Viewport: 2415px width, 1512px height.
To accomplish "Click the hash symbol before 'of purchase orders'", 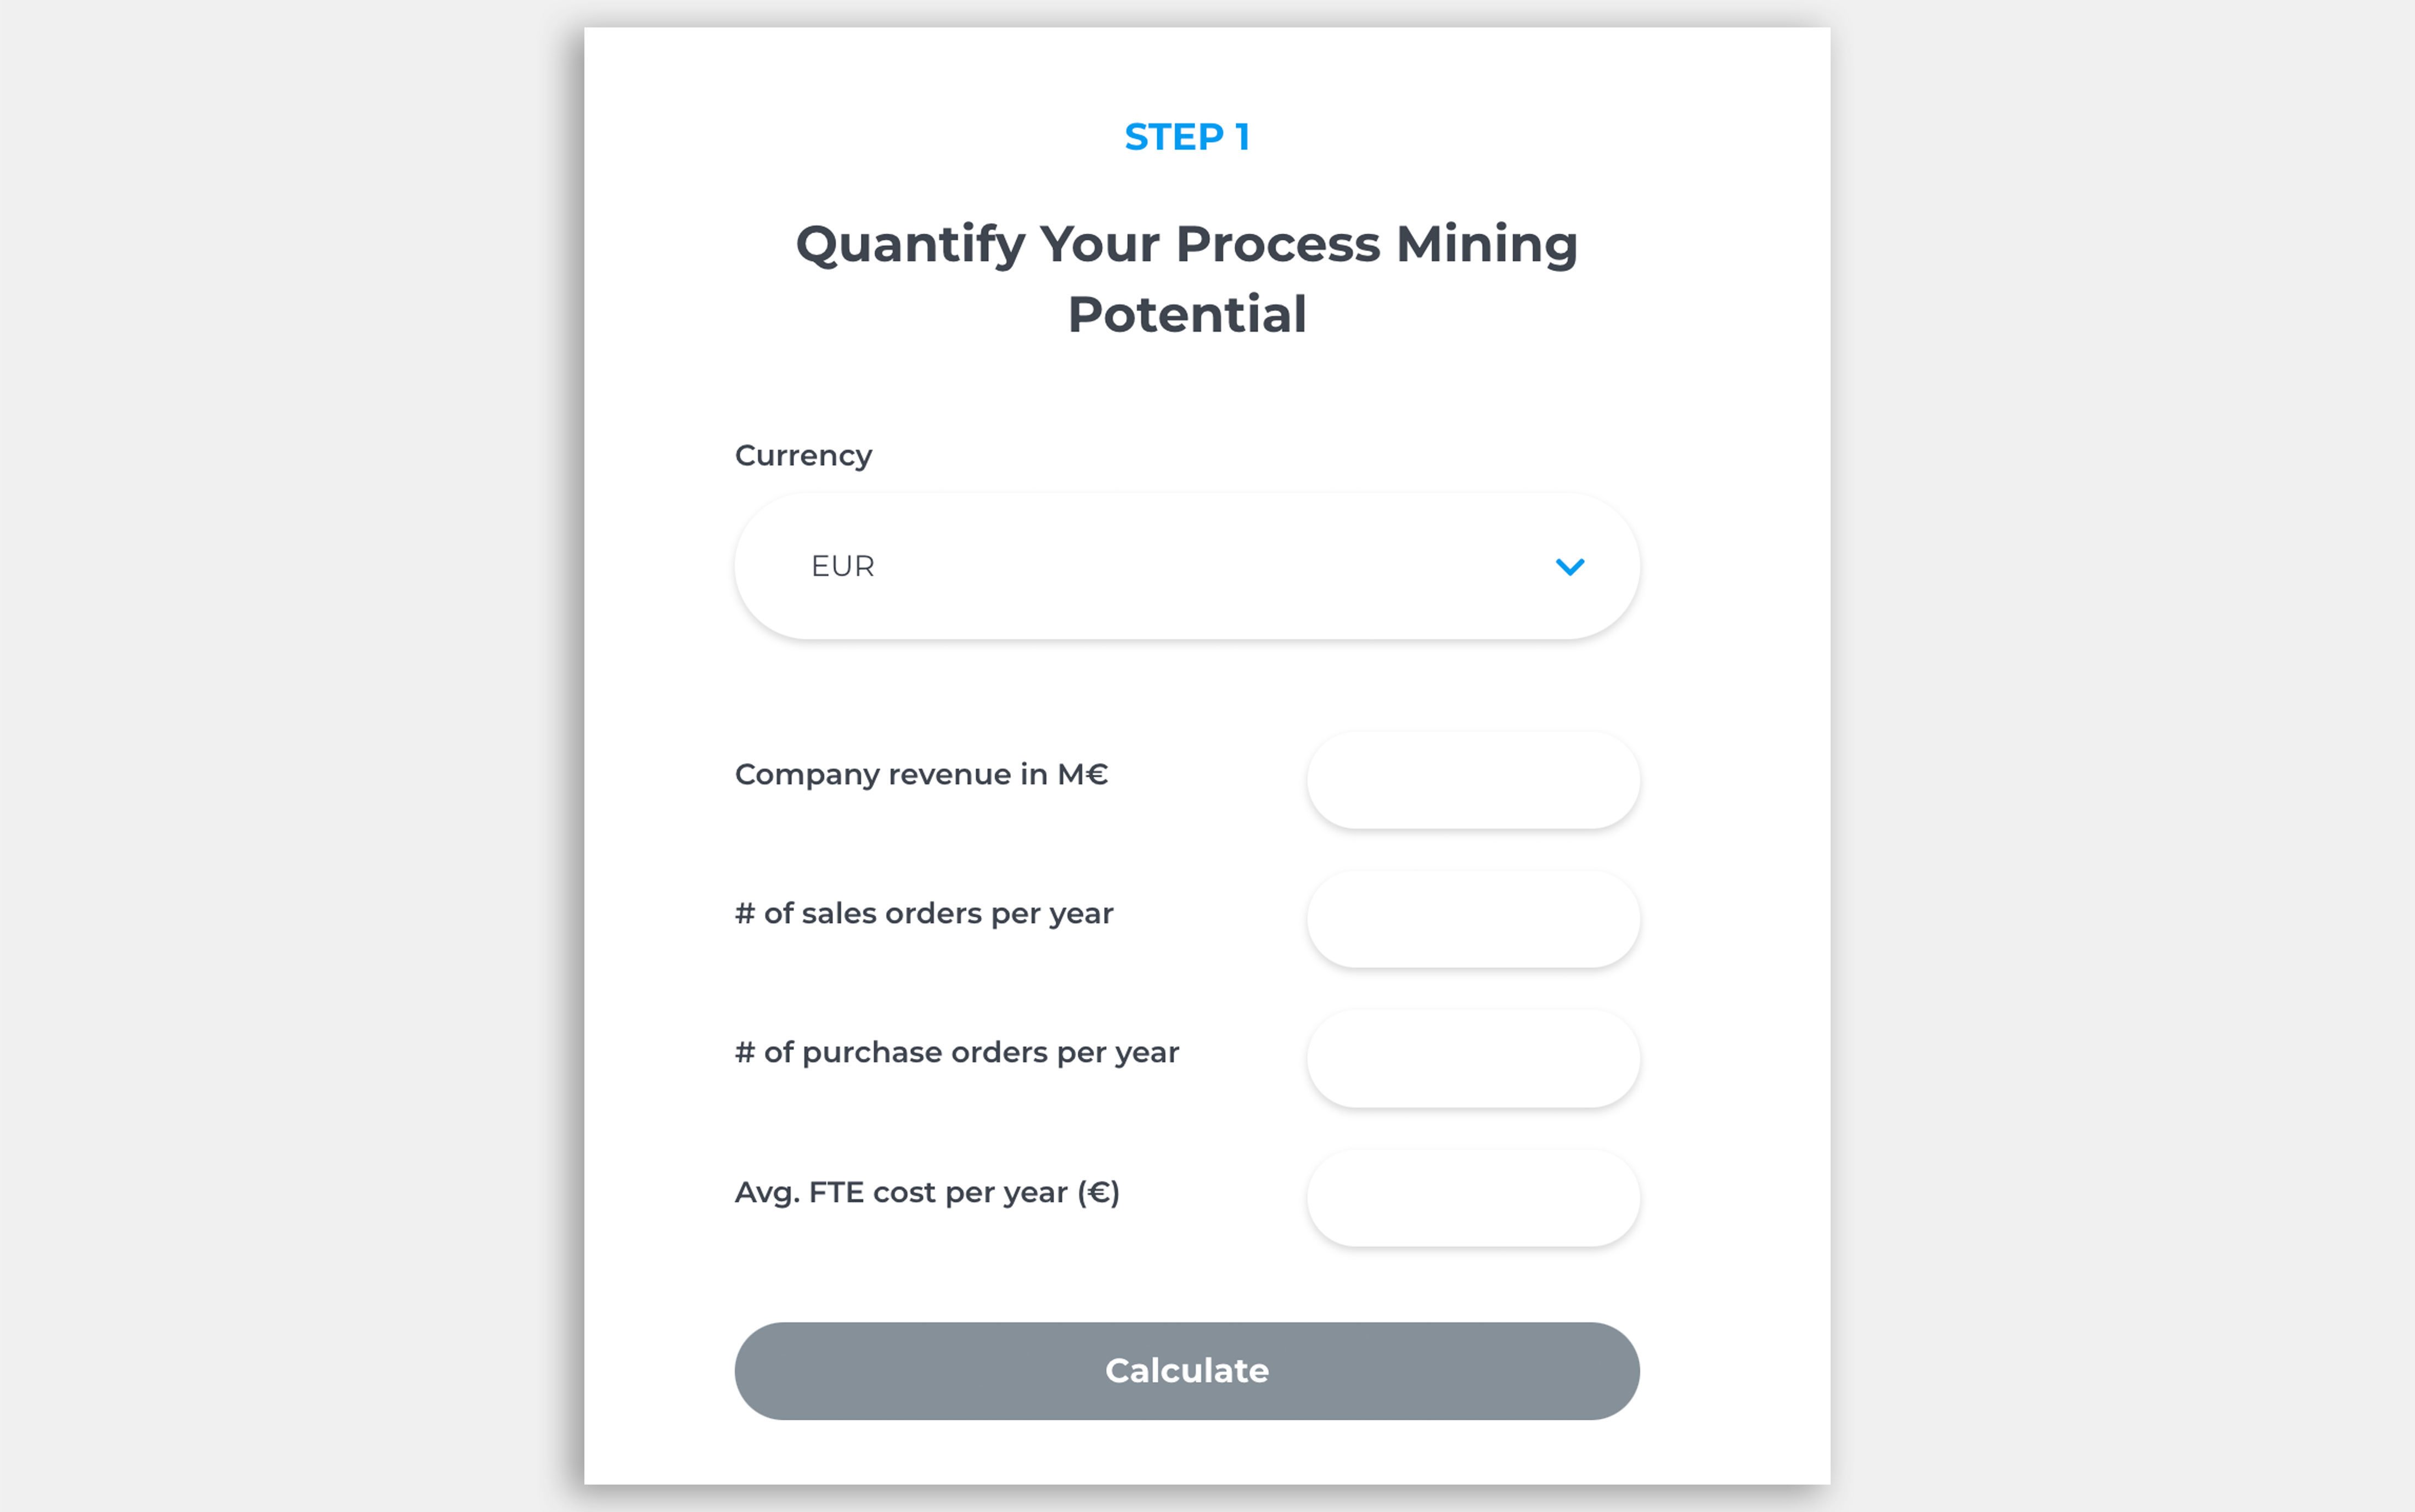I will (x=745, y=1052).
